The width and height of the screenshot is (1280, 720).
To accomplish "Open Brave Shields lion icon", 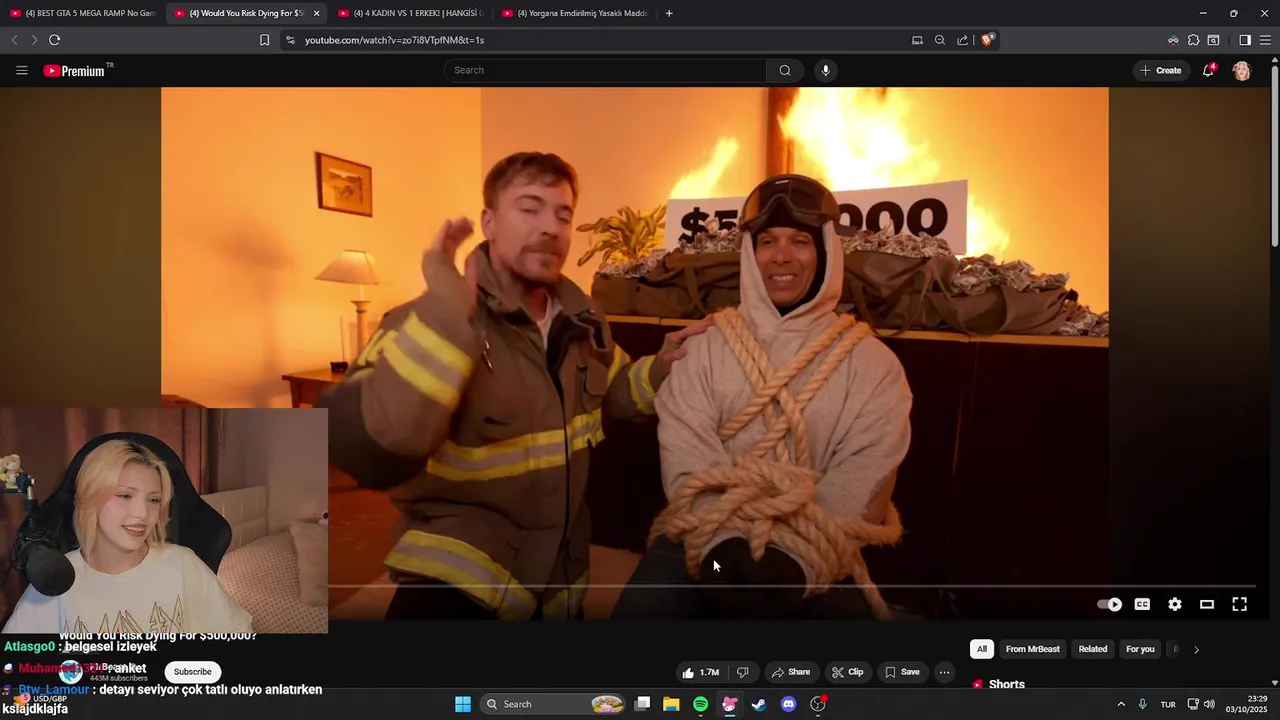I will tap(987, 40).
